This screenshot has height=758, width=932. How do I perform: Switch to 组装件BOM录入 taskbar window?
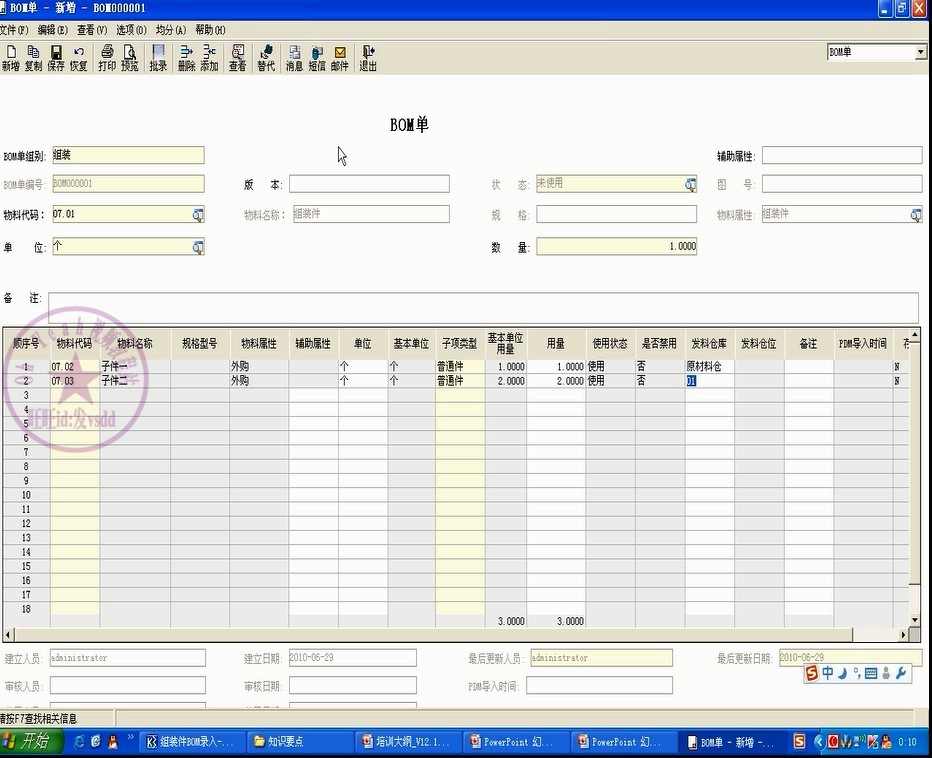coord(191,742)
